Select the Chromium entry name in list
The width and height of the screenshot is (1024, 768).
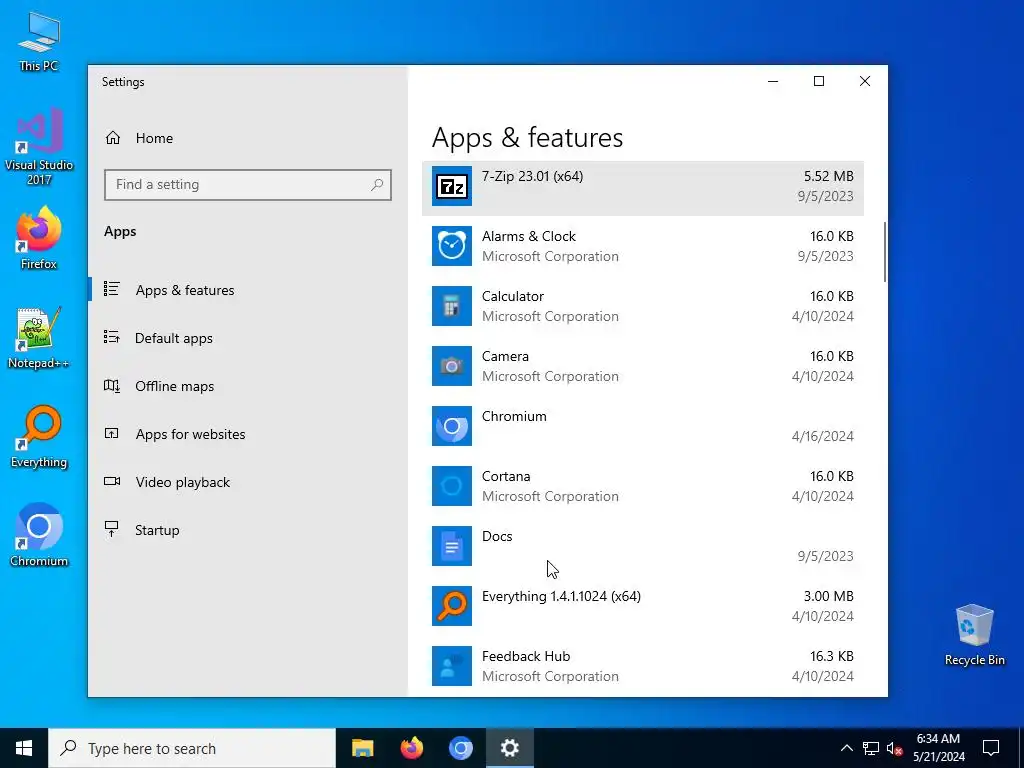pyautogui.click(x=514, y=417)
